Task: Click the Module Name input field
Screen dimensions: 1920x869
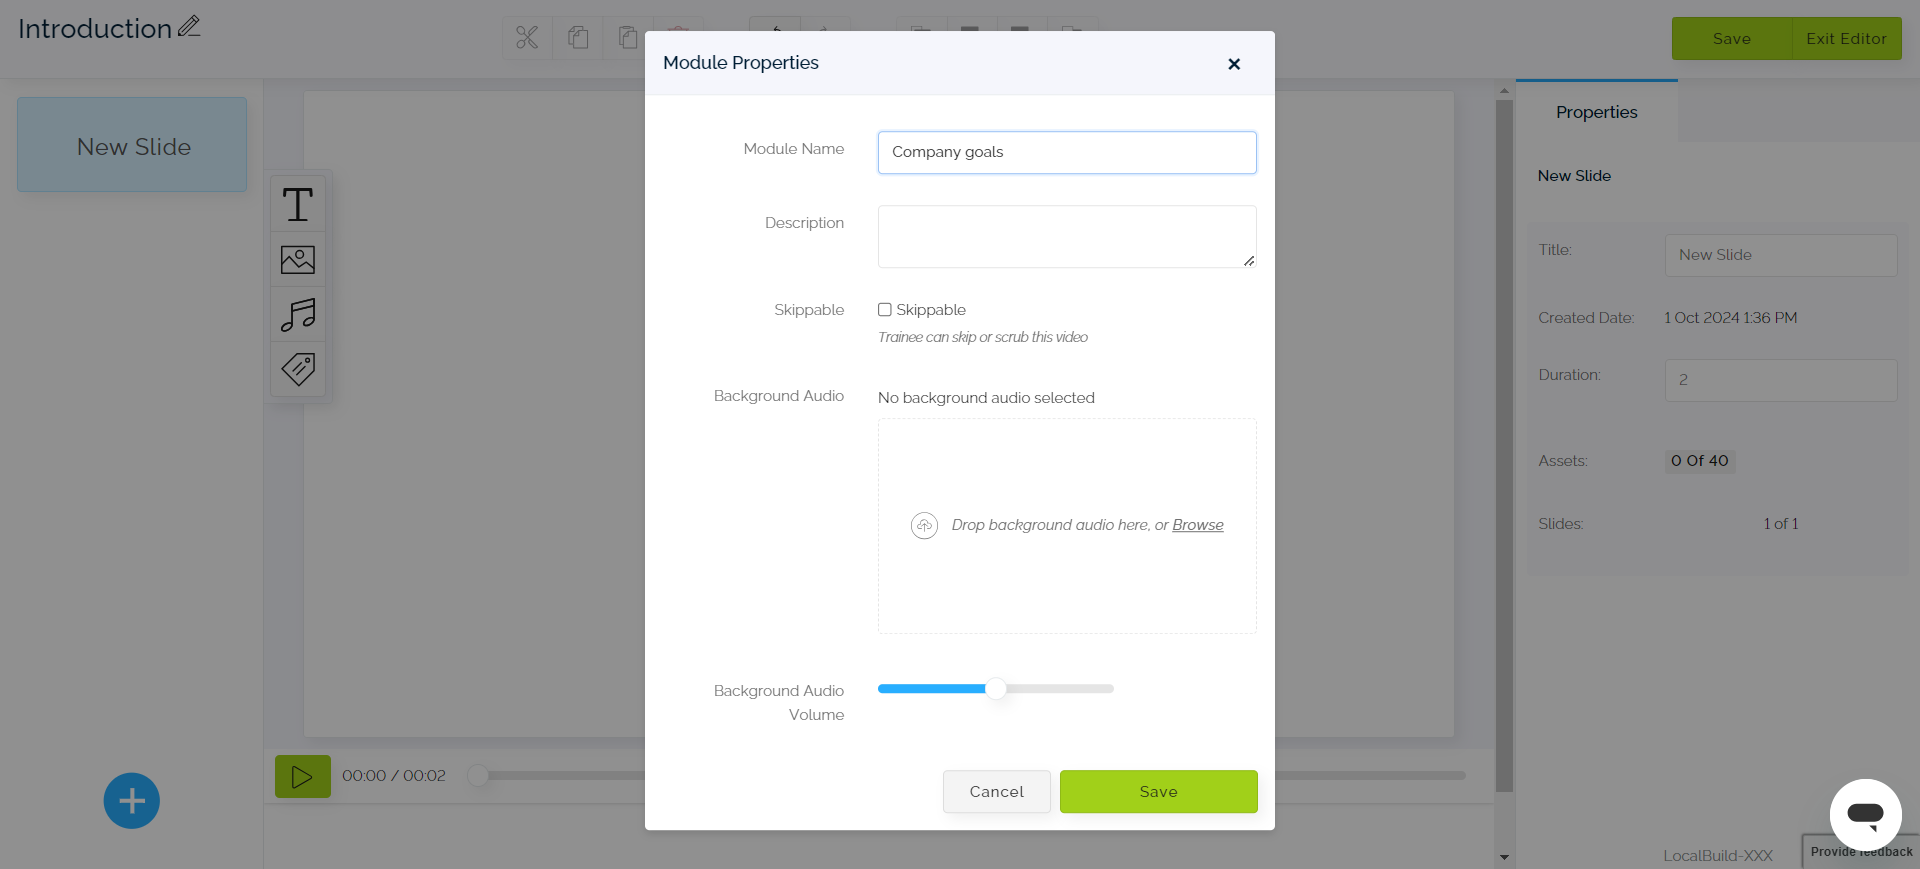Action: click(1066, 152)
